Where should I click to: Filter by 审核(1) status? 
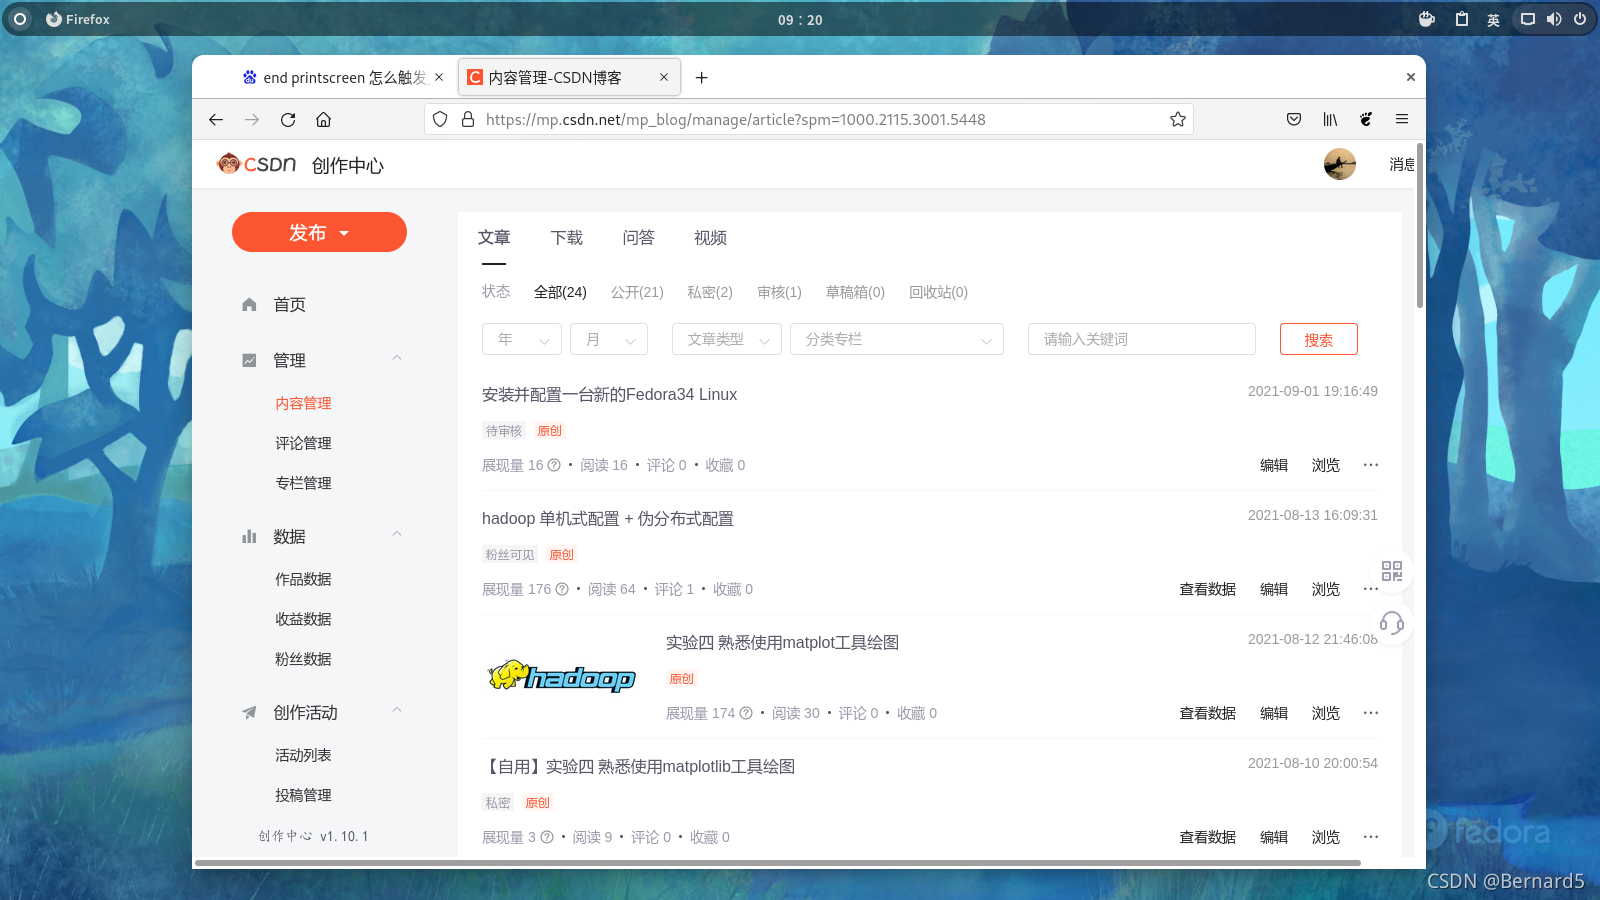[x=779, y=292]
